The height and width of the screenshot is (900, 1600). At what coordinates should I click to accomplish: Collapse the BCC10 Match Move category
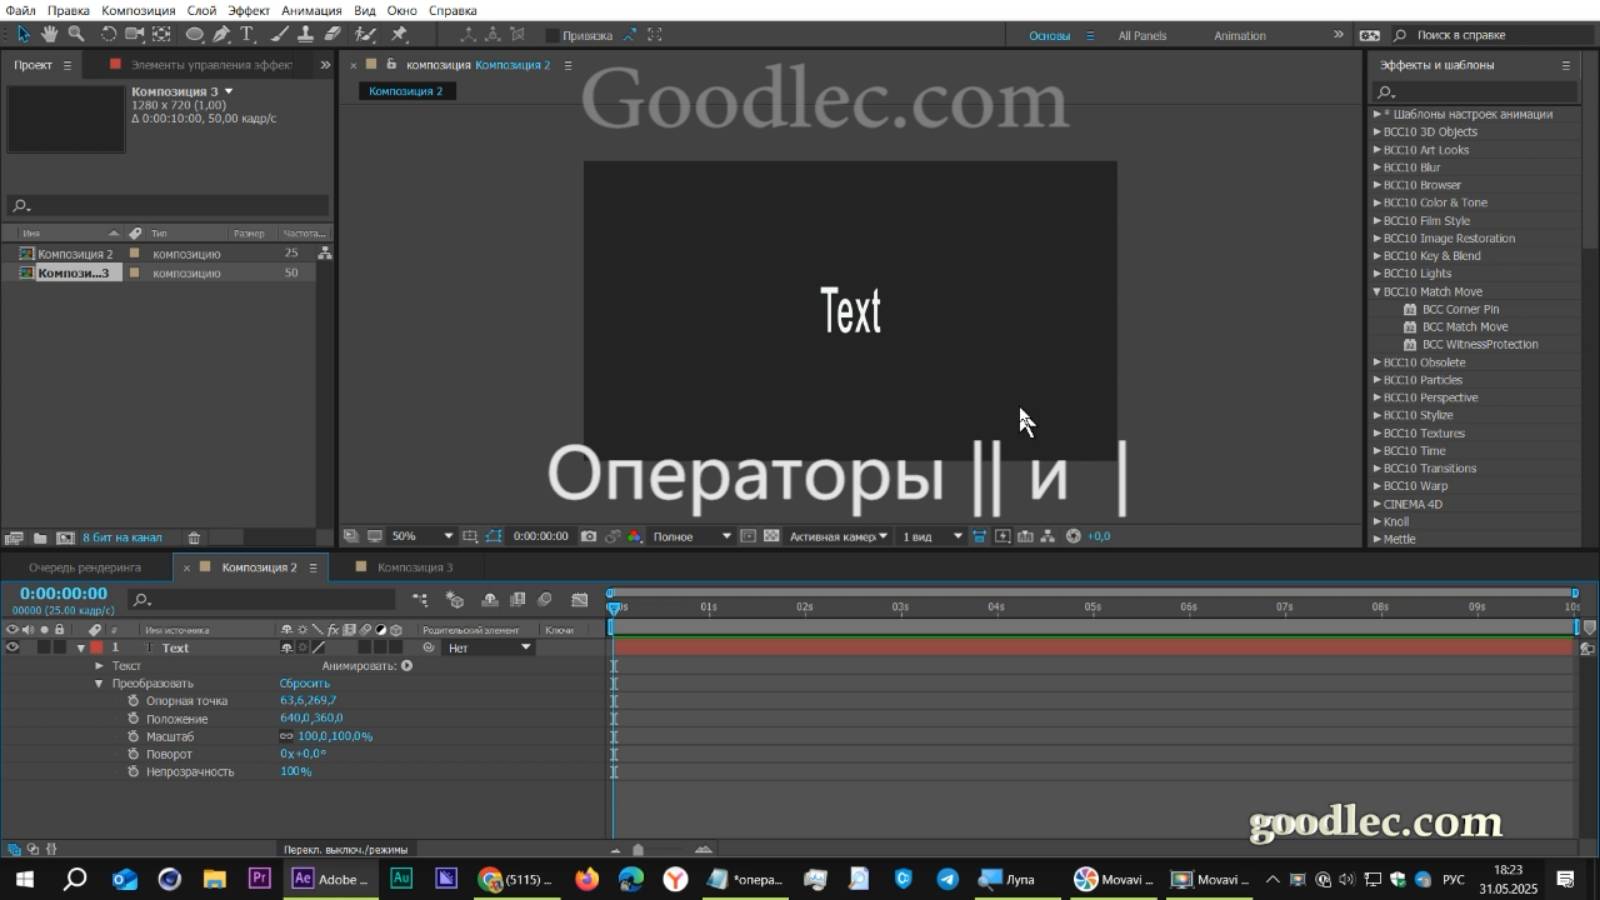pos(1377,292)
